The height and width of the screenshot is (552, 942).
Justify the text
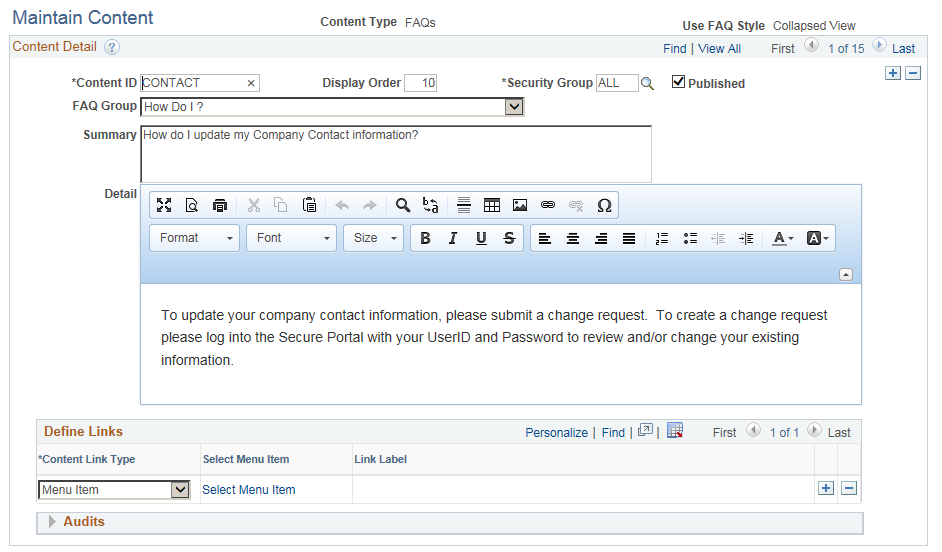coord(629,238)
